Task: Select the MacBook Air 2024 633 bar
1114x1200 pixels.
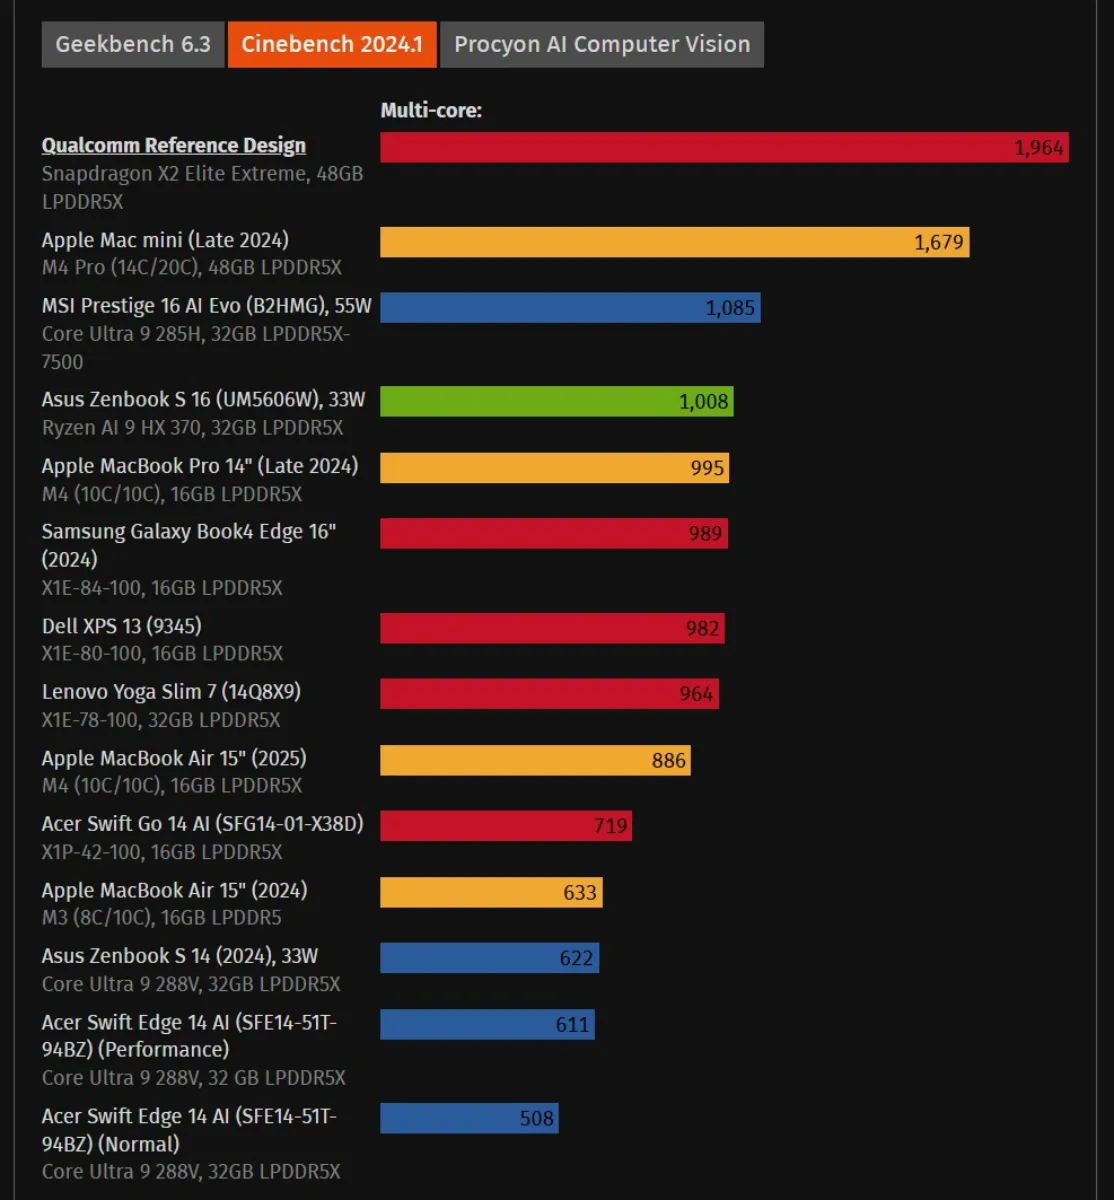Action: [490, 892]
